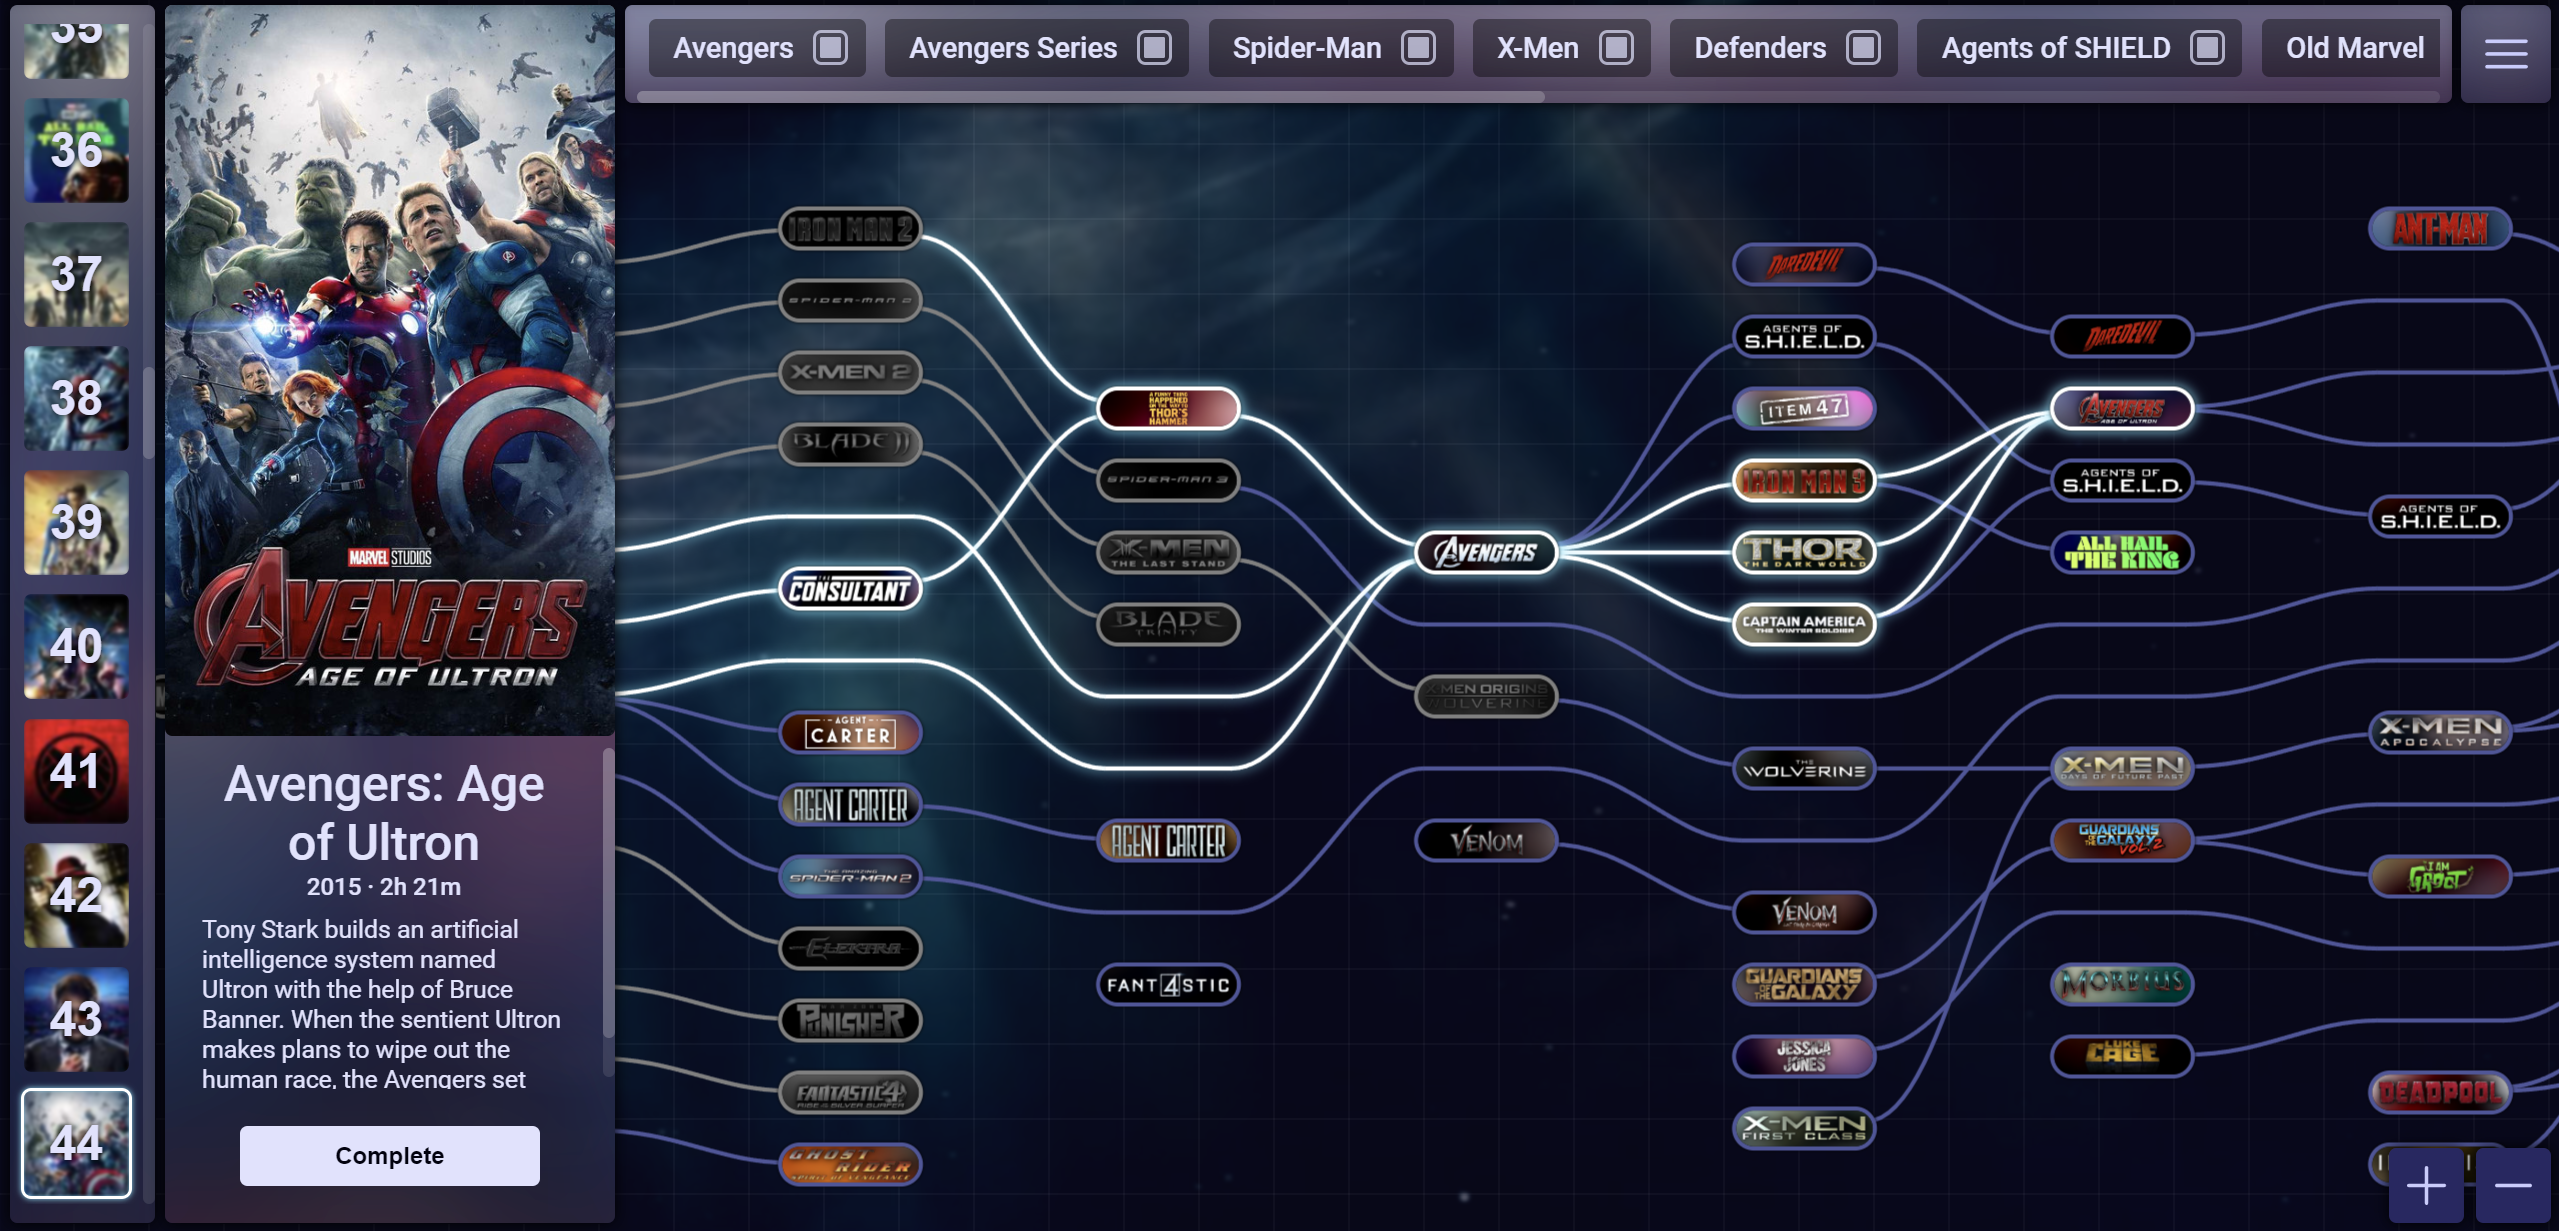The image size is (2559, 1231).
Task: Open the Amazing Spider-Man 2 node
Action: click(850, 877)
